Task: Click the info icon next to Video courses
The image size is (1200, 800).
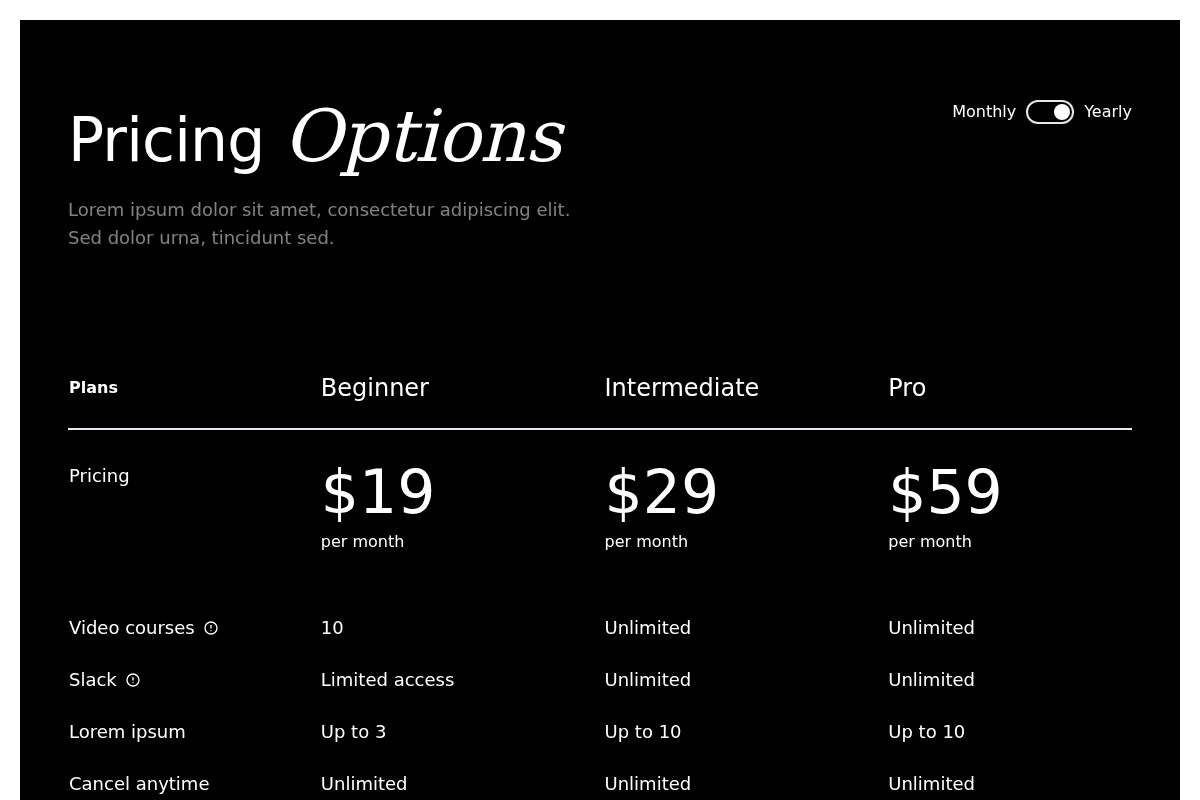Action: [x=211, y=628]
